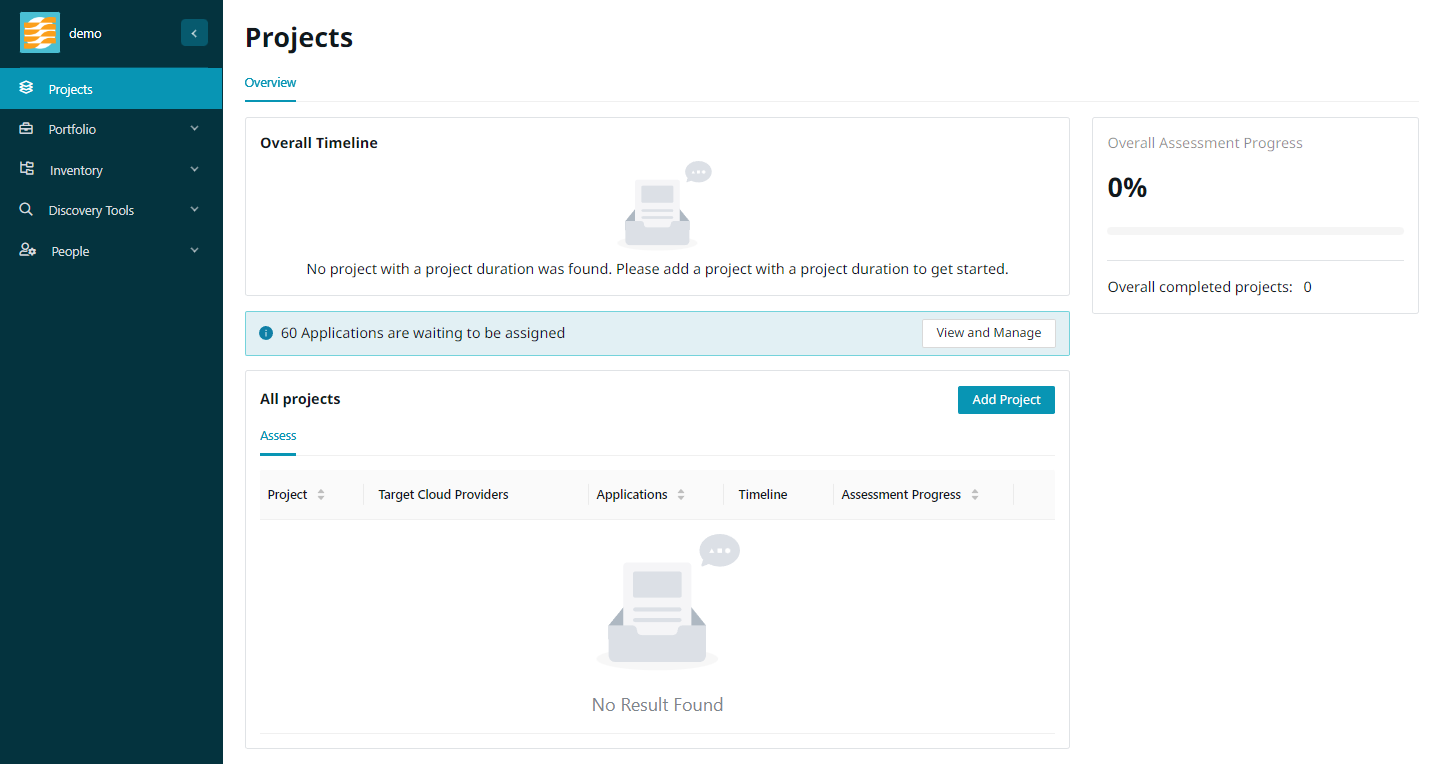The image size is (1439, 764).
Task: Click the Overall Assessment Progress bar
Action: (x=1255, y=231)
